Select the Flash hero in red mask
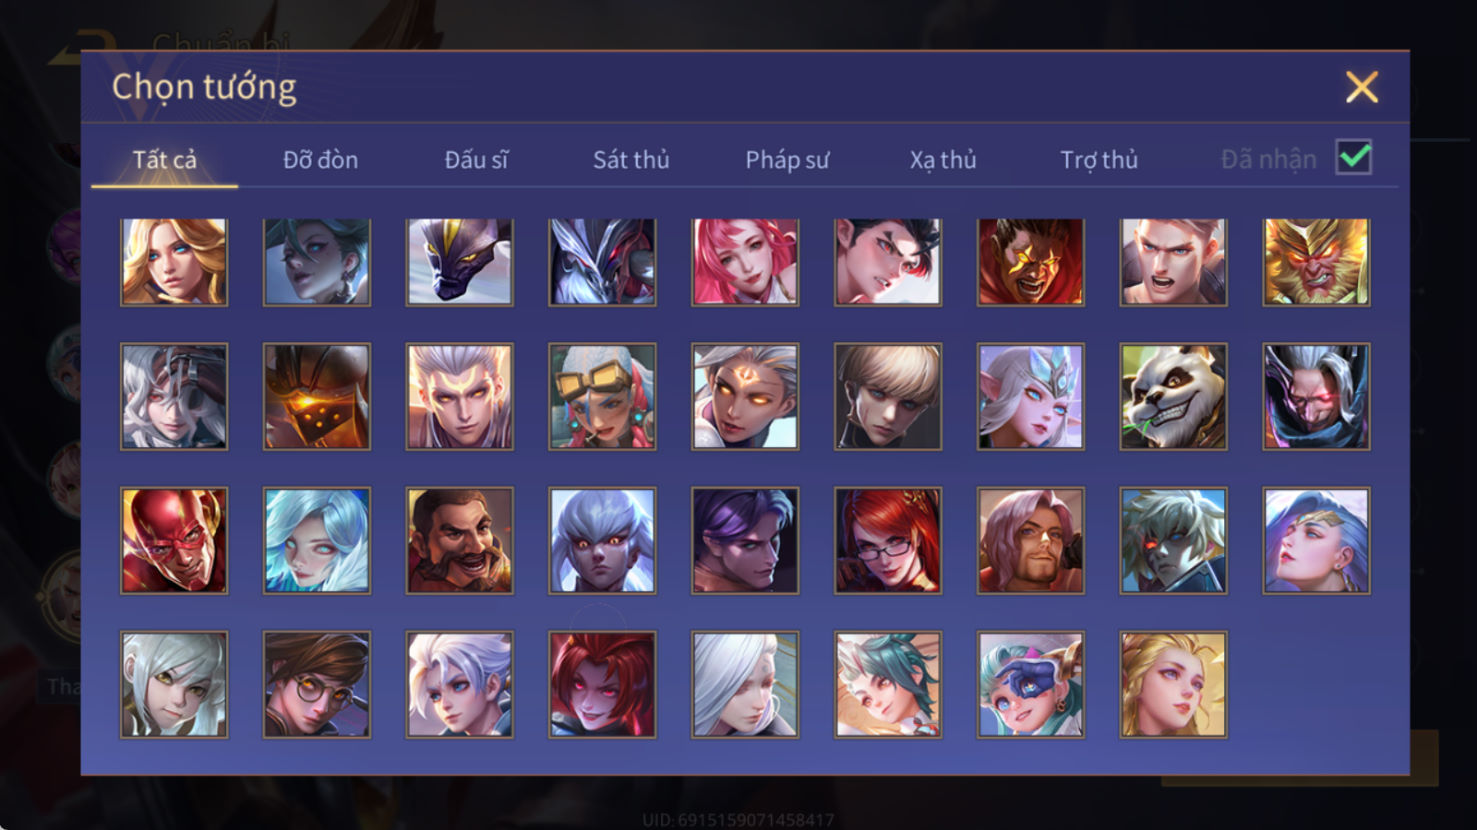This screenshot has height=830, width=1477. [174, 541]
